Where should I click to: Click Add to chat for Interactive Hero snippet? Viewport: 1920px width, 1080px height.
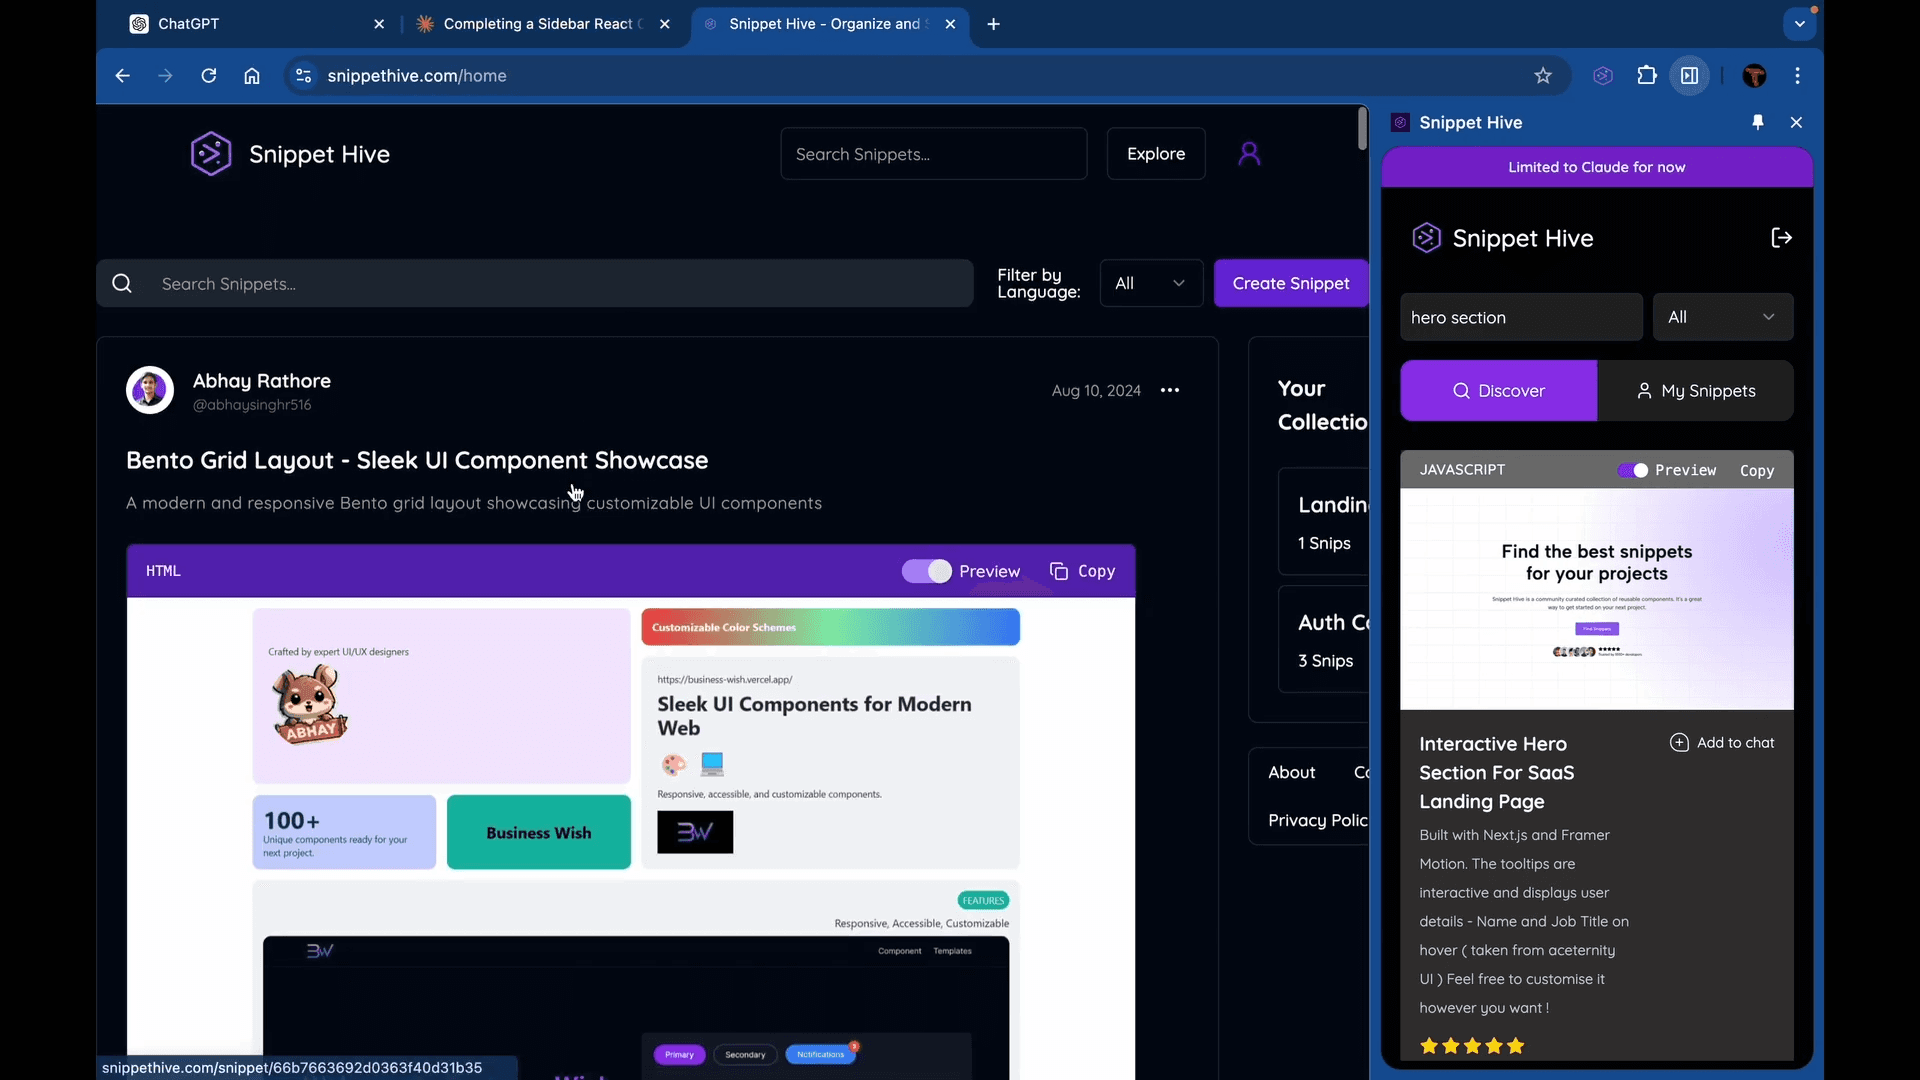[x=1722, y=742]
